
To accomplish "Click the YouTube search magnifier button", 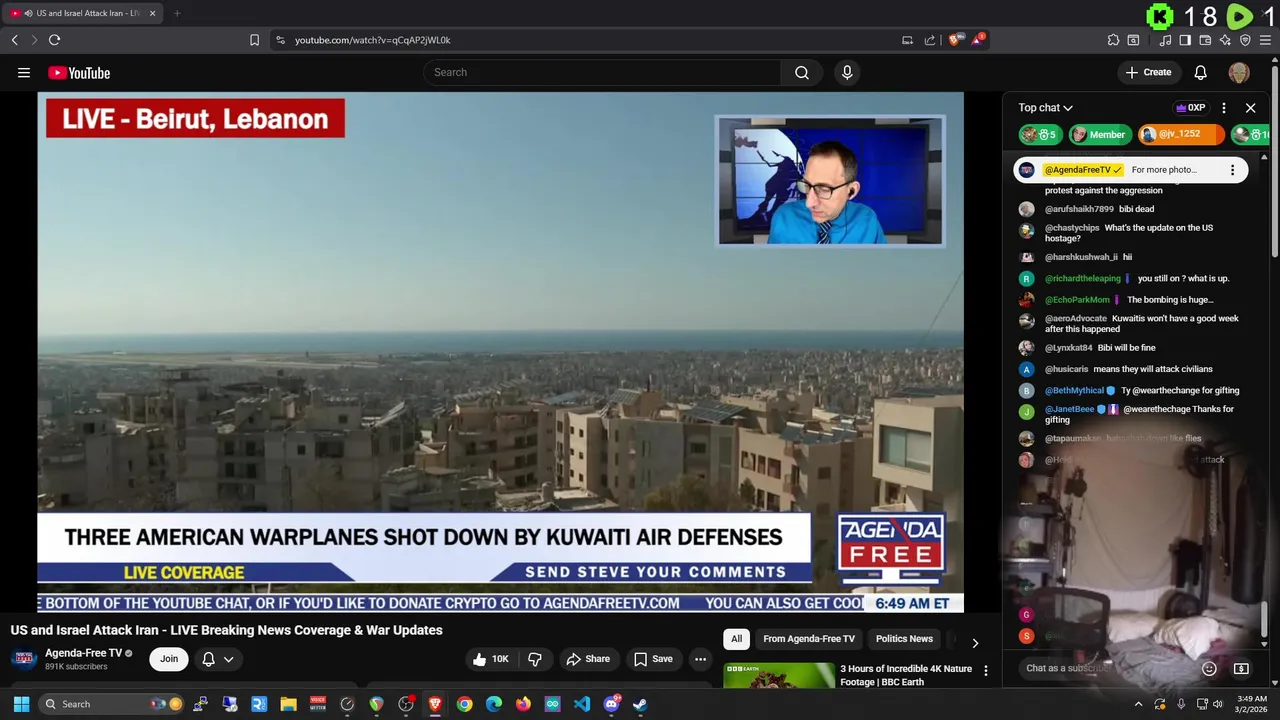I will (x=802, y=72).
